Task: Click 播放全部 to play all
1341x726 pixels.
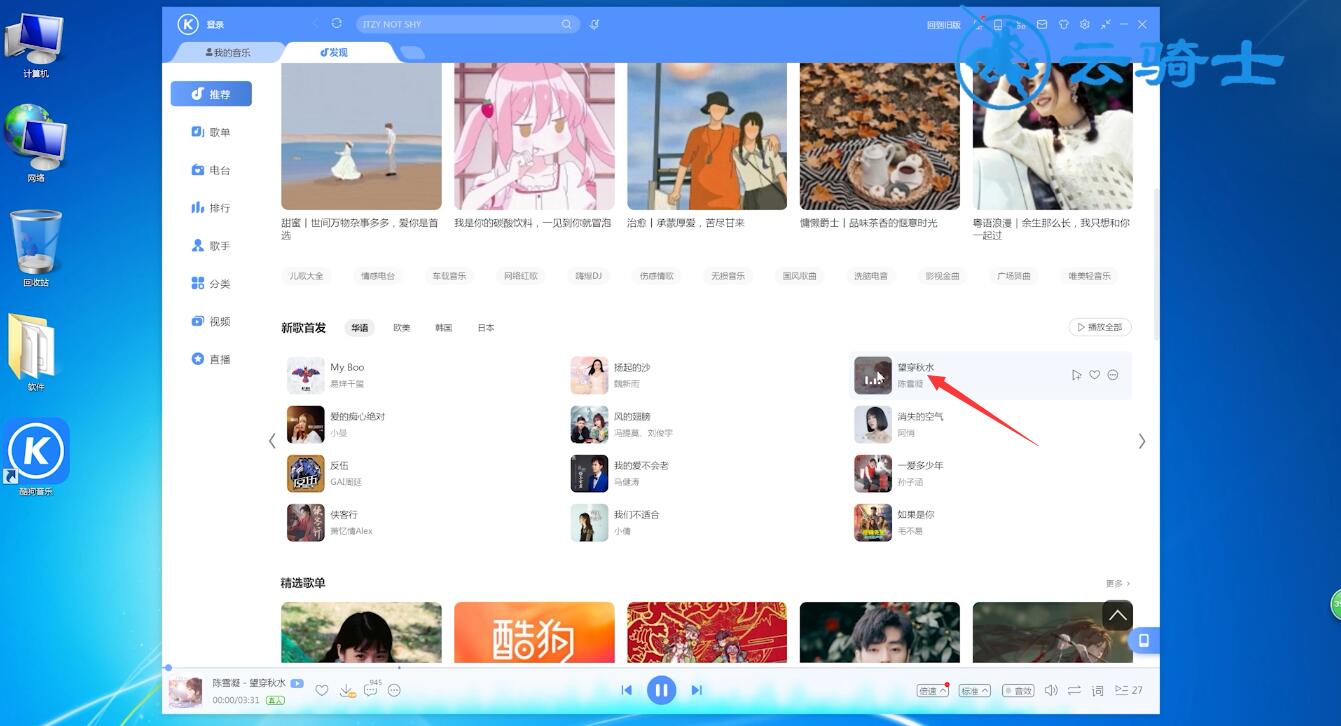Action: tap(1100, 327)
